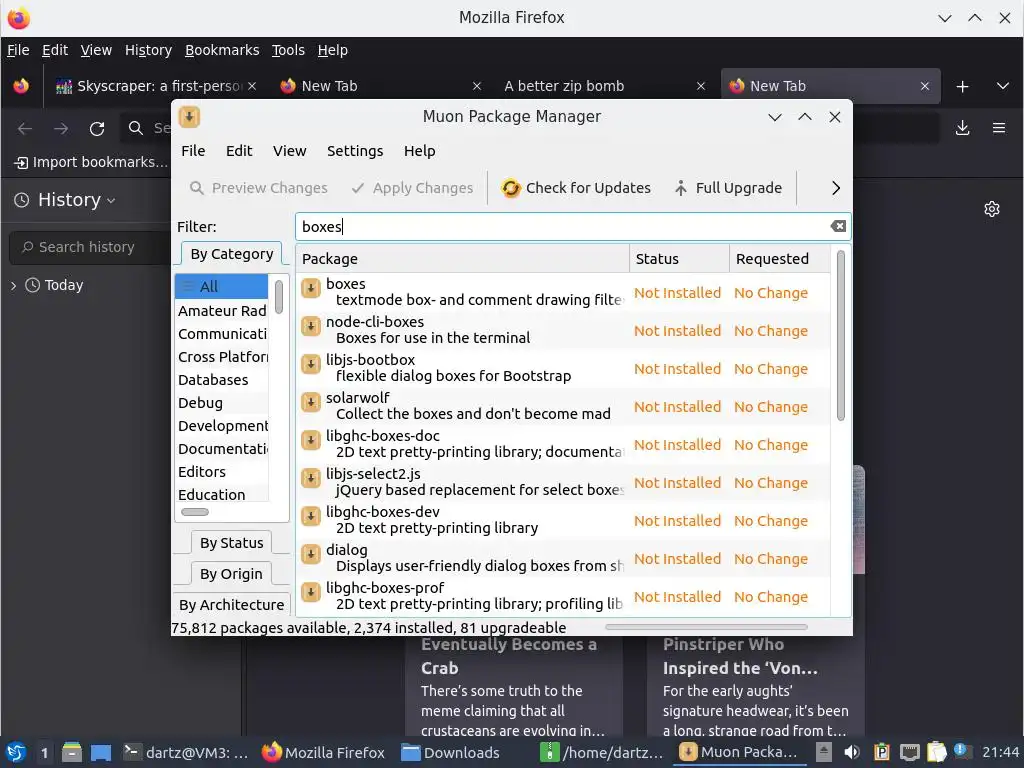Open Bookmarks menu in Firefox menu bar
1024x768 pixels.
[x=222, y=50]
